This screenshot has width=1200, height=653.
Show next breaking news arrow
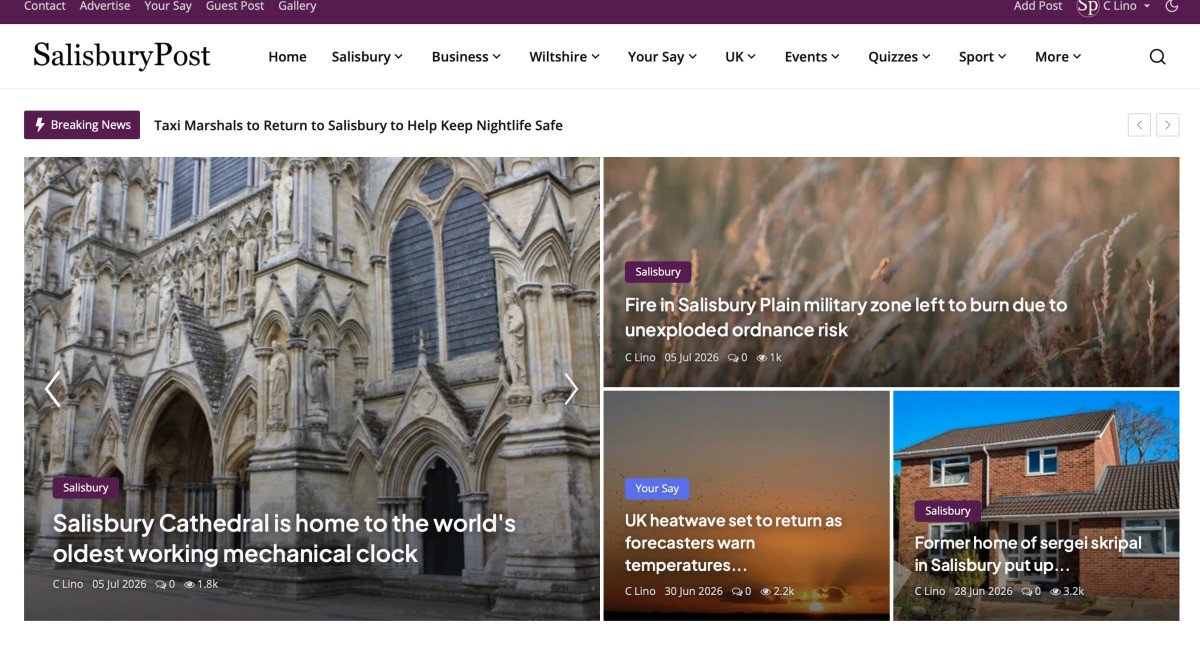click(1167, 125)
